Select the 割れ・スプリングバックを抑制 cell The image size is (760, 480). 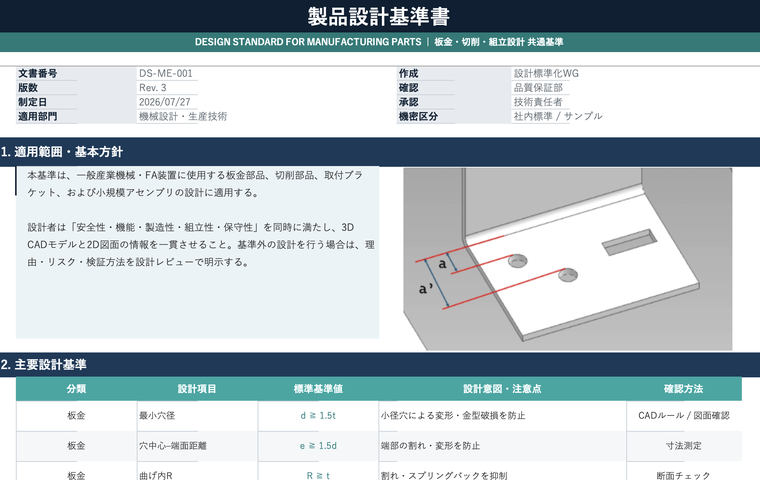[502, 471]
